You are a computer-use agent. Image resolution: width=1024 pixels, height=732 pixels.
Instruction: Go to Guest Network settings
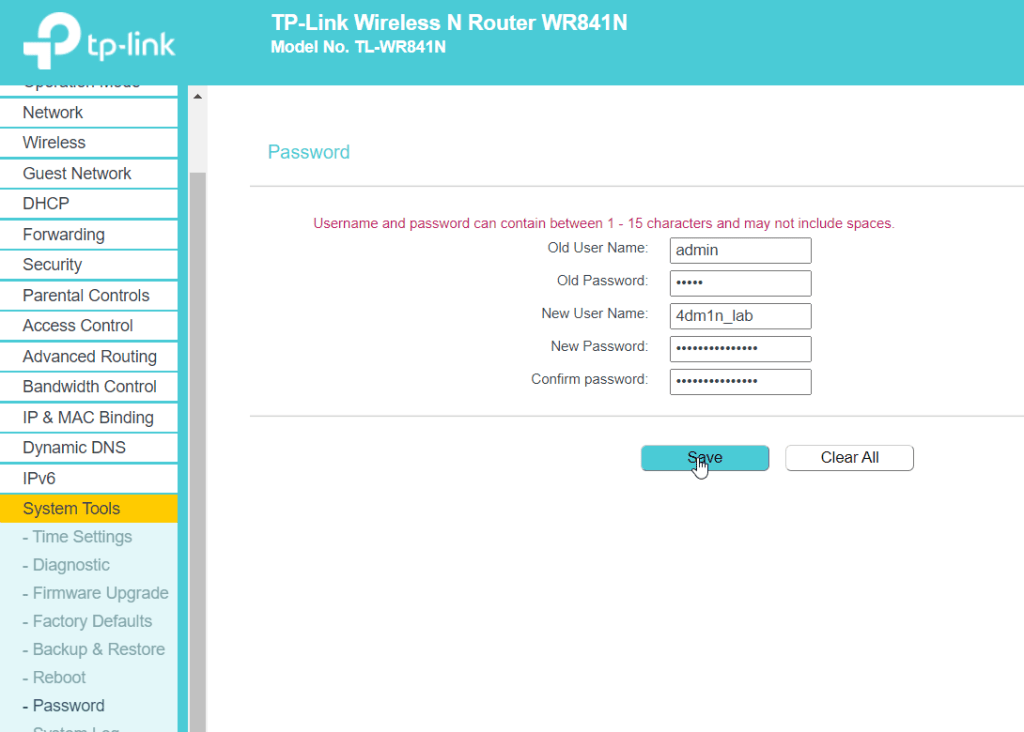click(77, 174)
